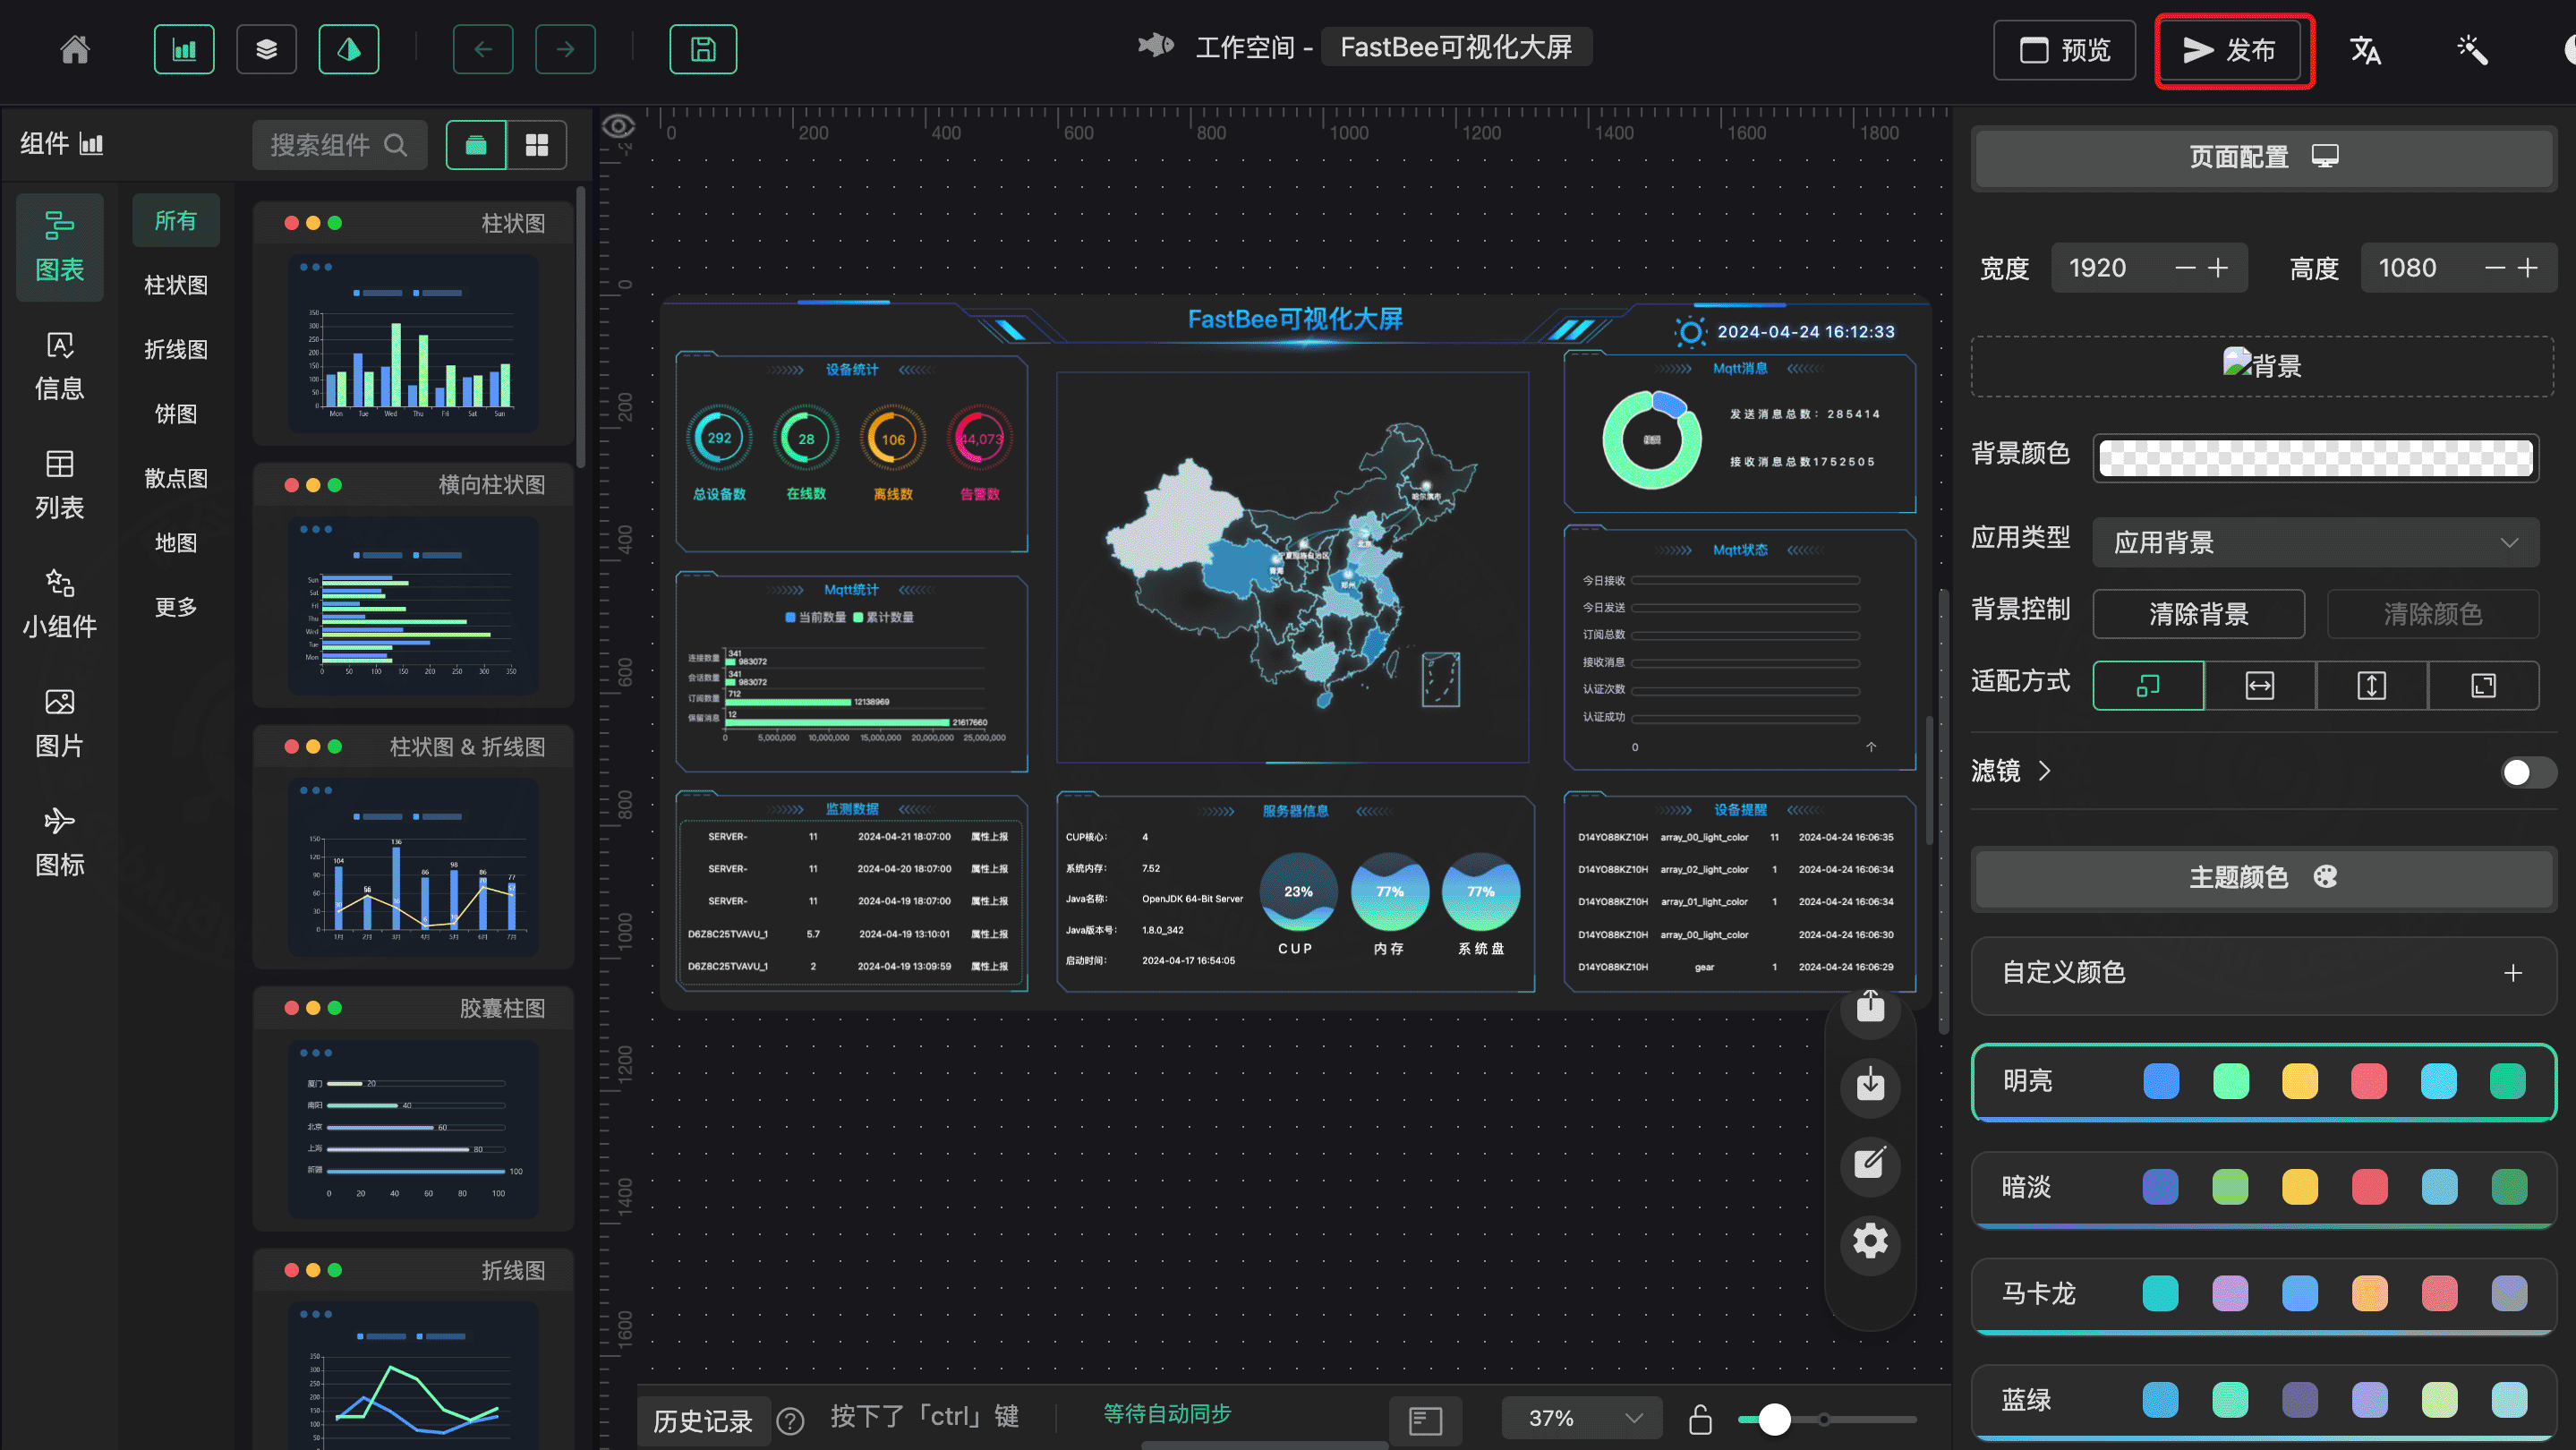Click the import download floating icon

coord(1870,1085)
